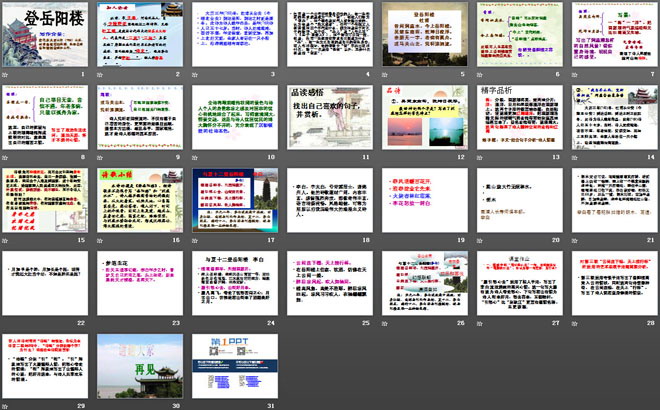
Task: Click the animation star icon under slide 16
Action: tap(100, 240)
